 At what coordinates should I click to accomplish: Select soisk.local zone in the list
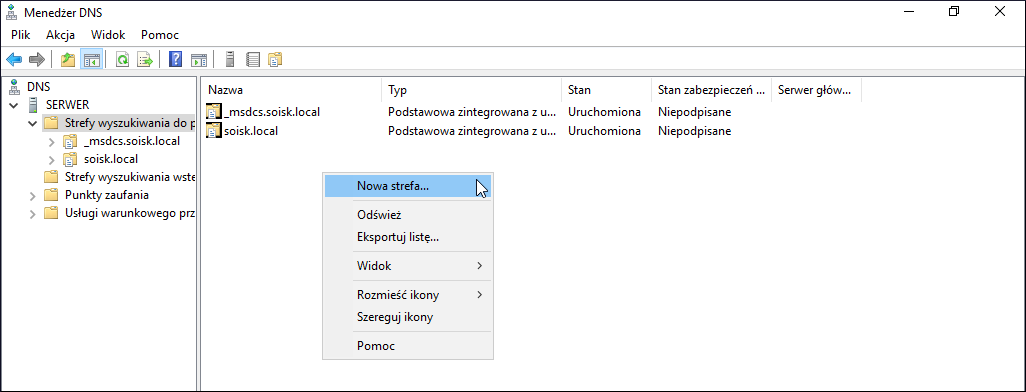[x=251, y=131]
